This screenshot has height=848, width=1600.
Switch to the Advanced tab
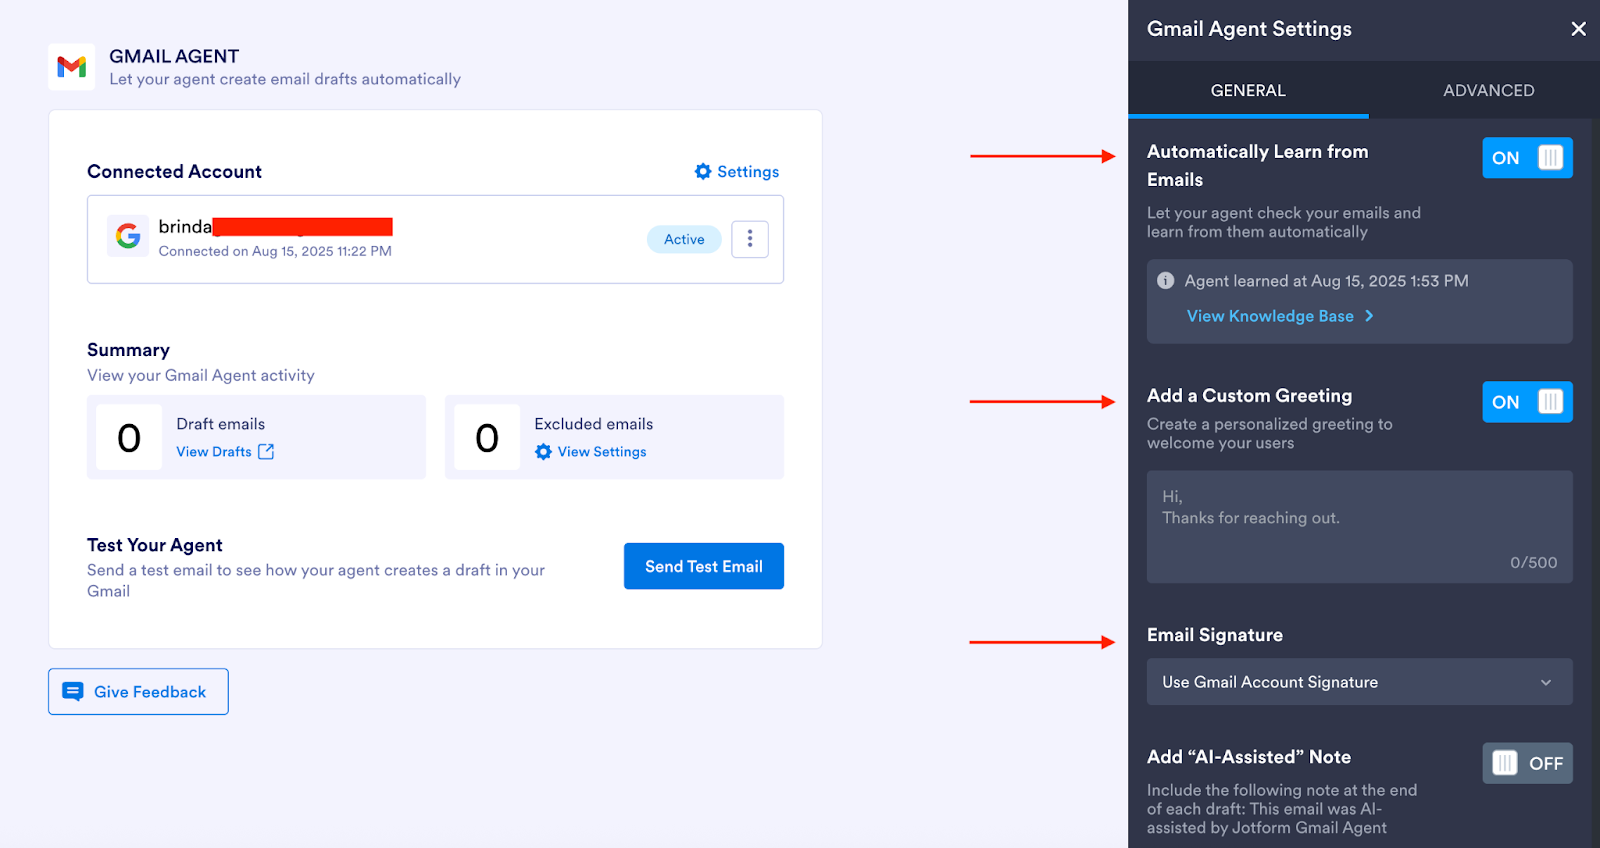(1488, 90)
